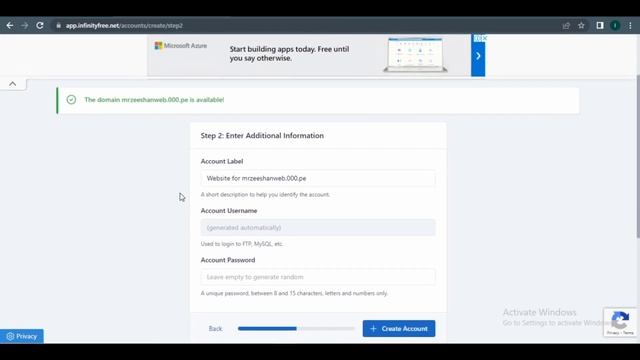Close the ad with the X icon
Image resolution: width=640 pixels, height=360 pixels.
click(x=484, y=38)
